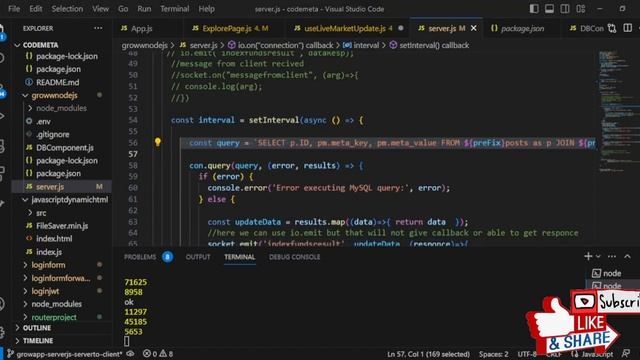Open the Run menu
This screenshot has width=640, height=360.
tap(144, 9)
